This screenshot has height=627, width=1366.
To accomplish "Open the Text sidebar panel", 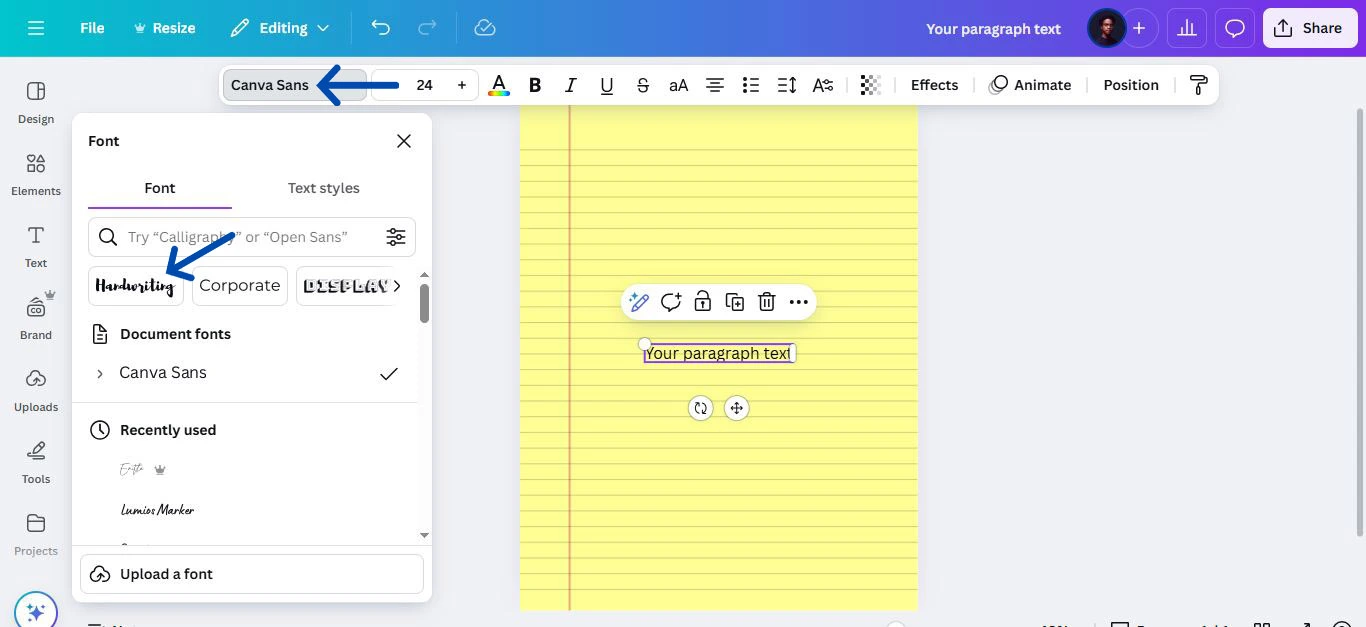I will click(x=36, y=246).
